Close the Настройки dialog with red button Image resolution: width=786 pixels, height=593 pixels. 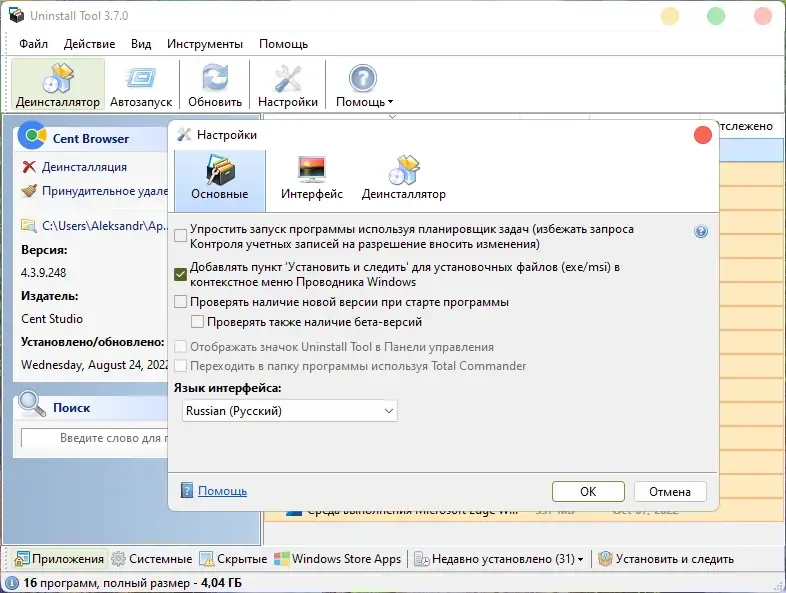tap(703, 135)
